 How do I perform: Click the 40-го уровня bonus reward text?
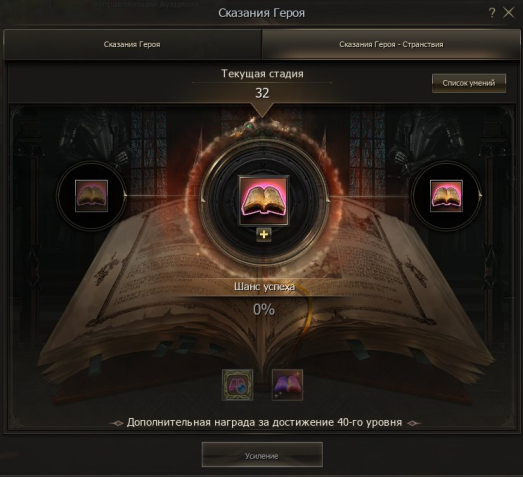point(370,422)
